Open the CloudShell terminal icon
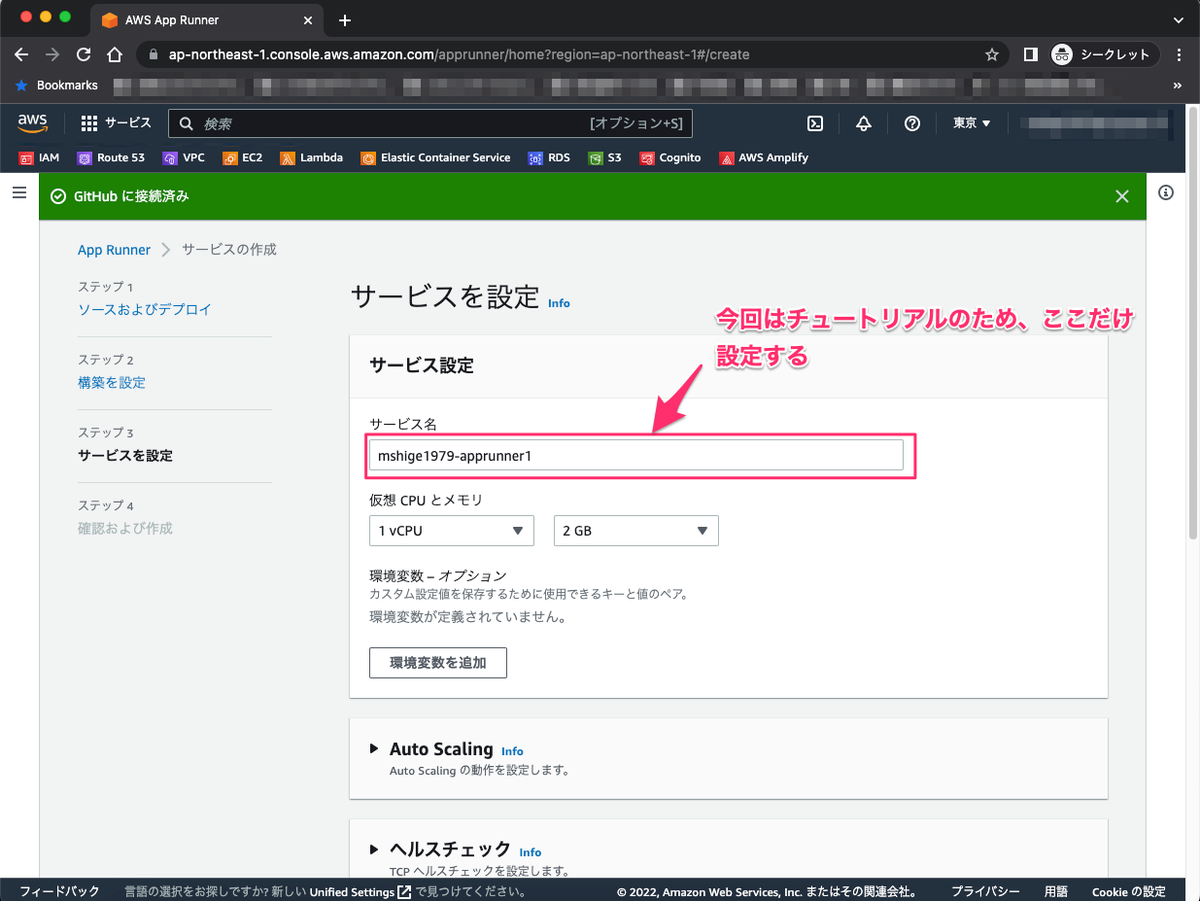This screenshot has height=901, width=1200. tap(815, 123)
